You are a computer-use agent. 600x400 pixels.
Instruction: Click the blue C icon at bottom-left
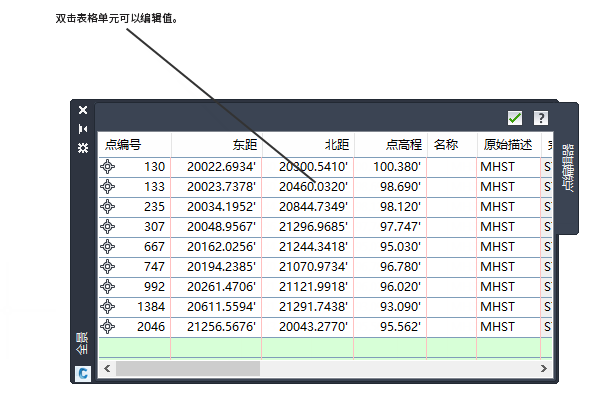tap(83, 374)
